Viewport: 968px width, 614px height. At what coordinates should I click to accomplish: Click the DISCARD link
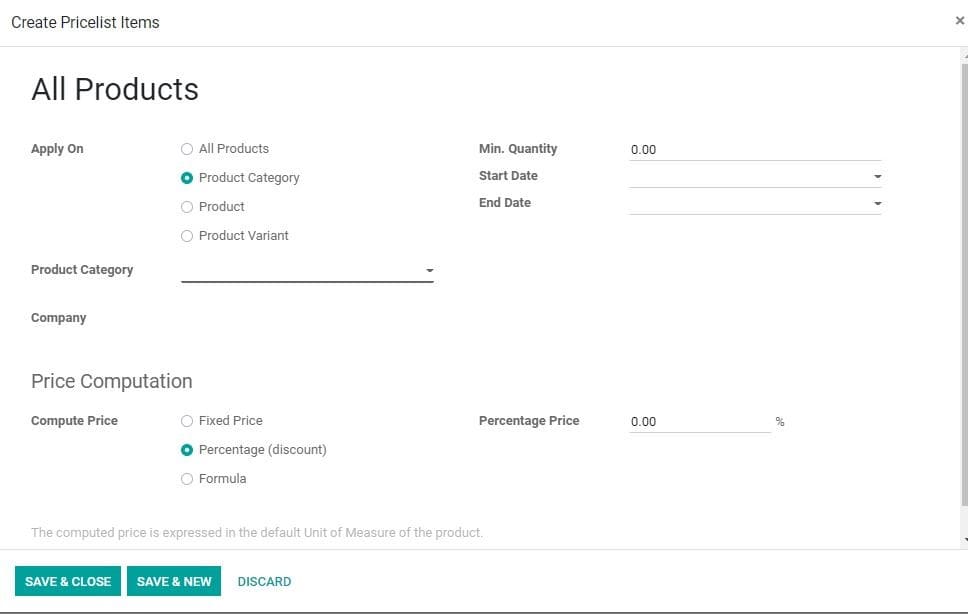pyautogui.click(x=264, y=581)
